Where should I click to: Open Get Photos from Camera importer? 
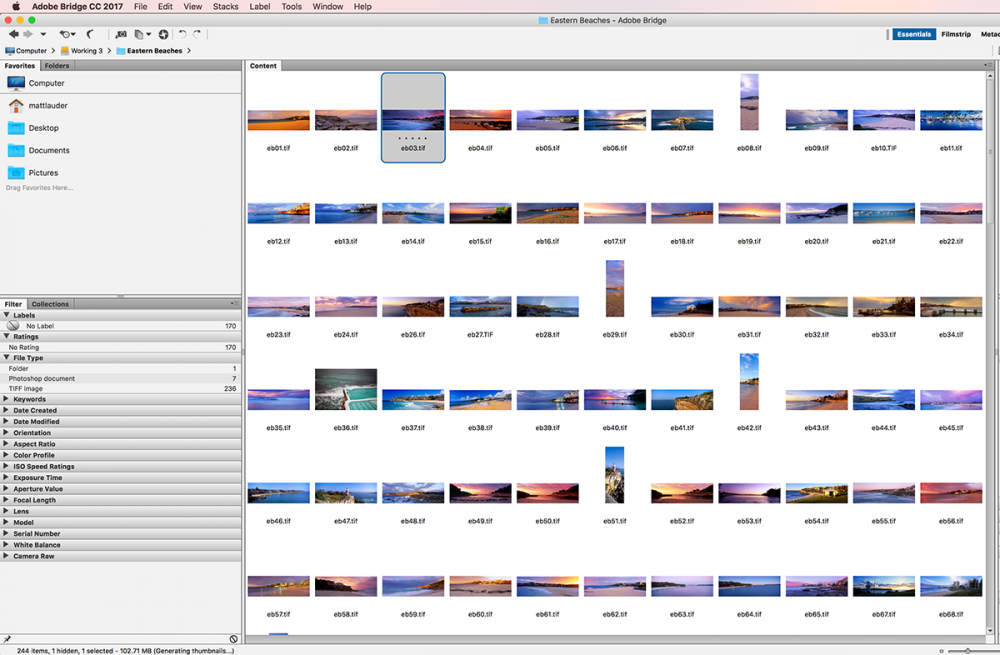pos(120,33)
